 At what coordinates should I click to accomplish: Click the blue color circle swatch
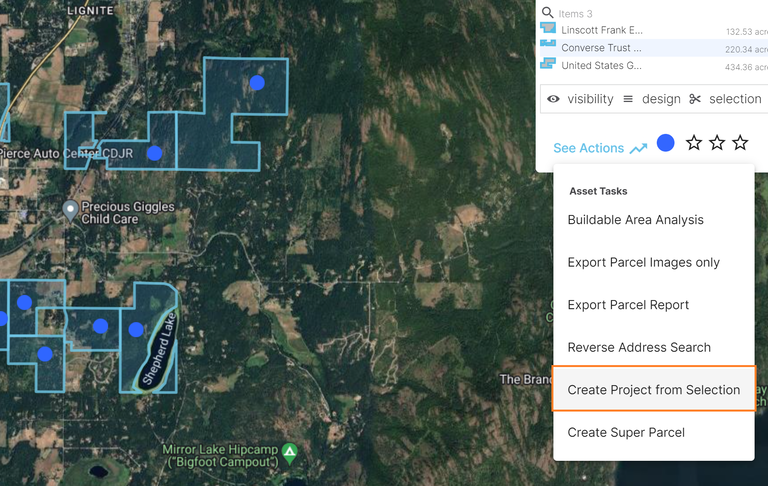point(665,143)
